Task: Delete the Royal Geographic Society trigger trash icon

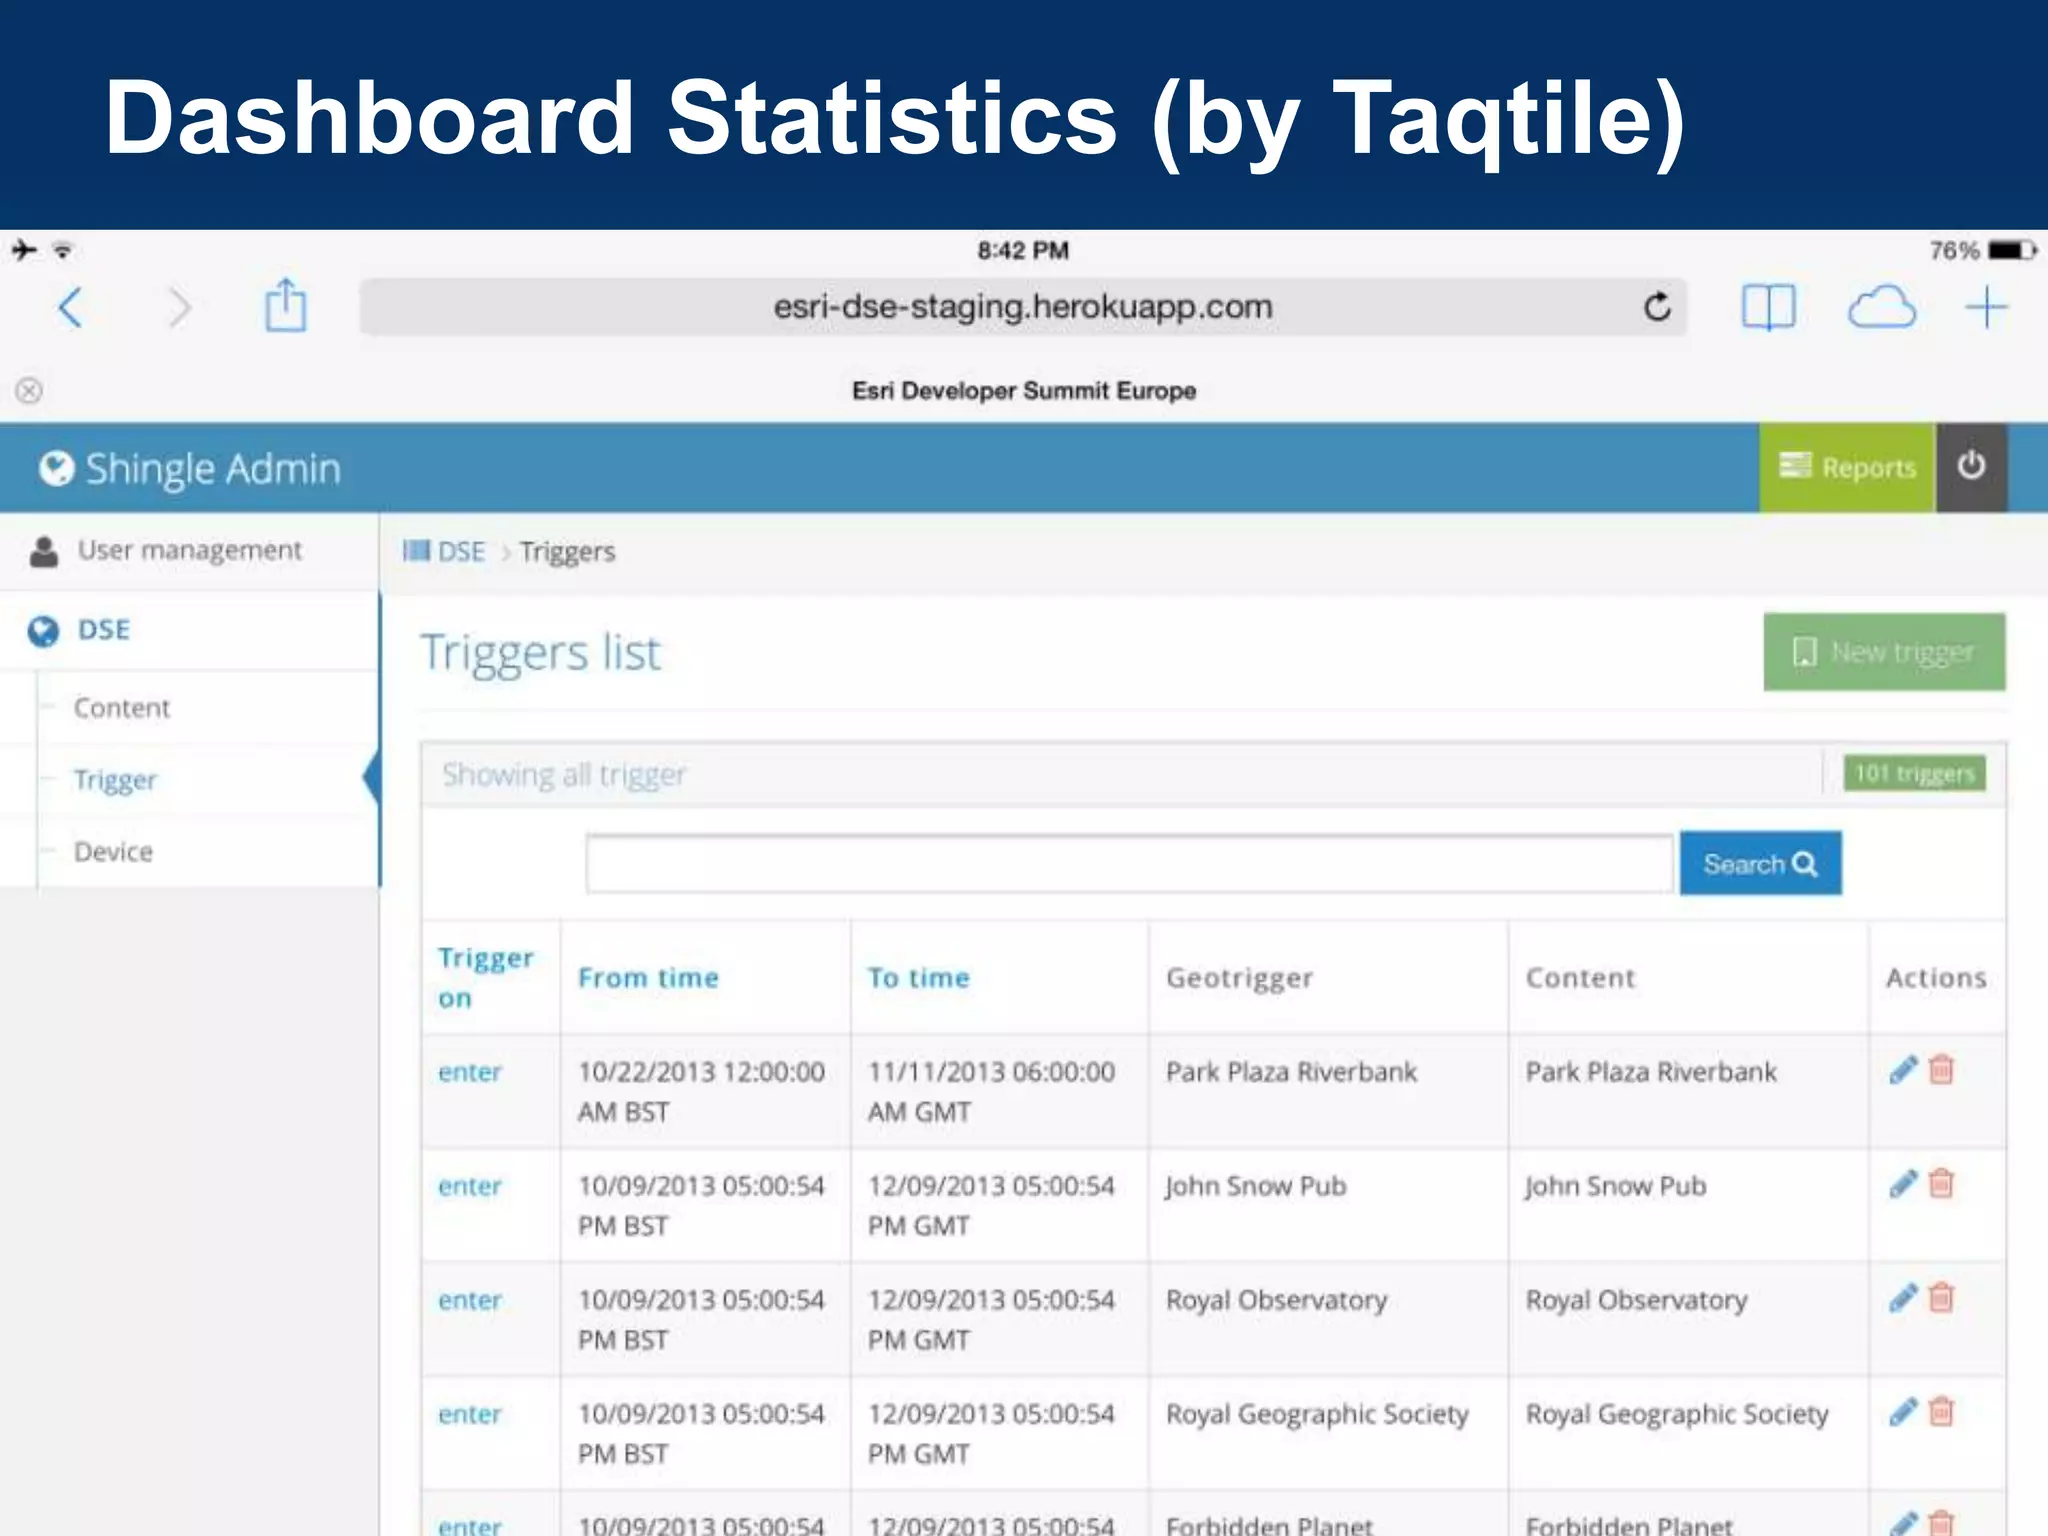Action: click(x=1941, y=1412)
